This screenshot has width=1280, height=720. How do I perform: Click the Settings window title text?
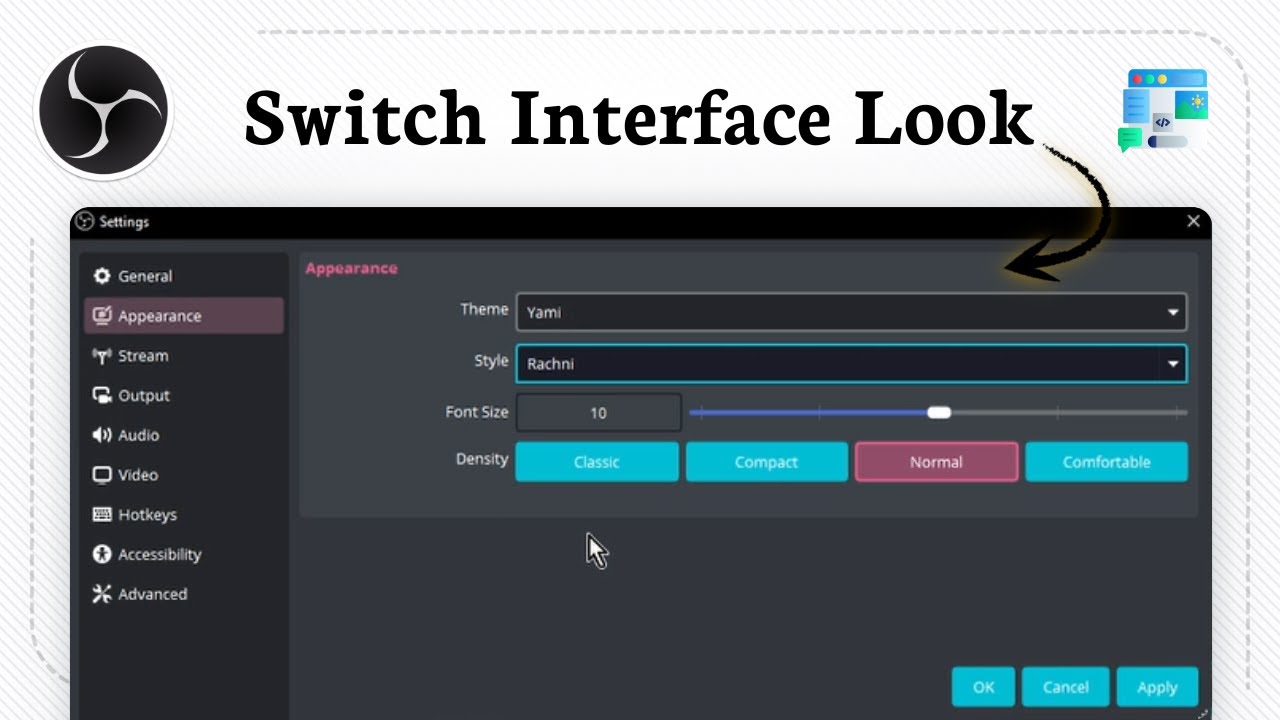pos(124,222)
